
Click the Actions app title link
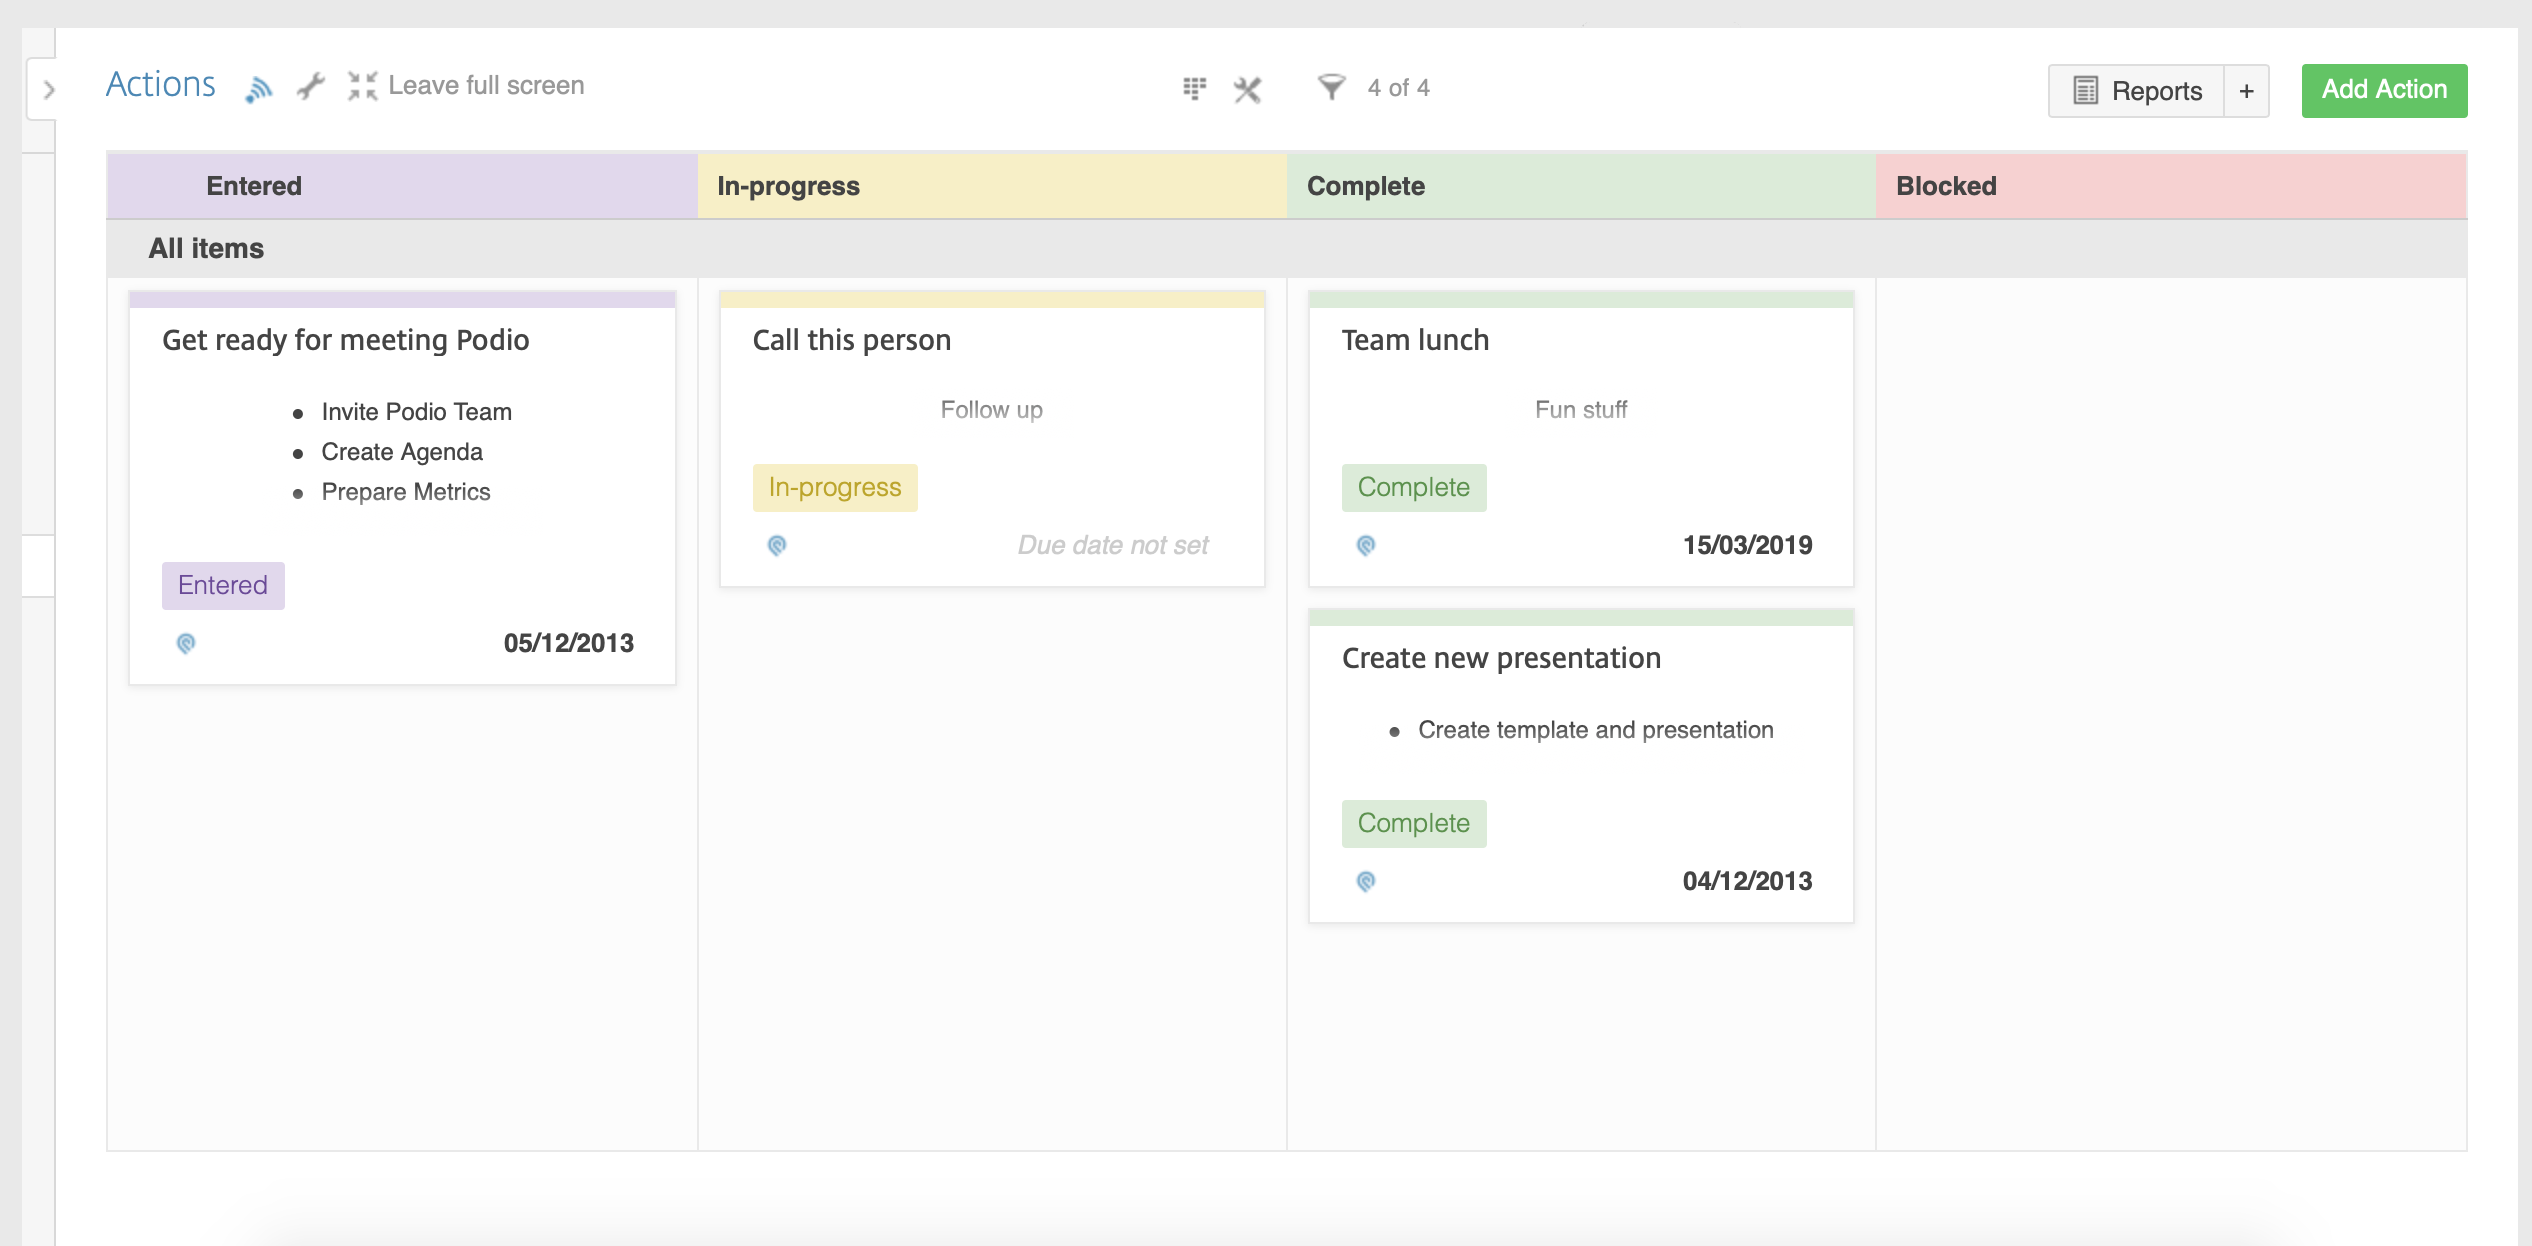pyautogui.click(x=161, y=85)
